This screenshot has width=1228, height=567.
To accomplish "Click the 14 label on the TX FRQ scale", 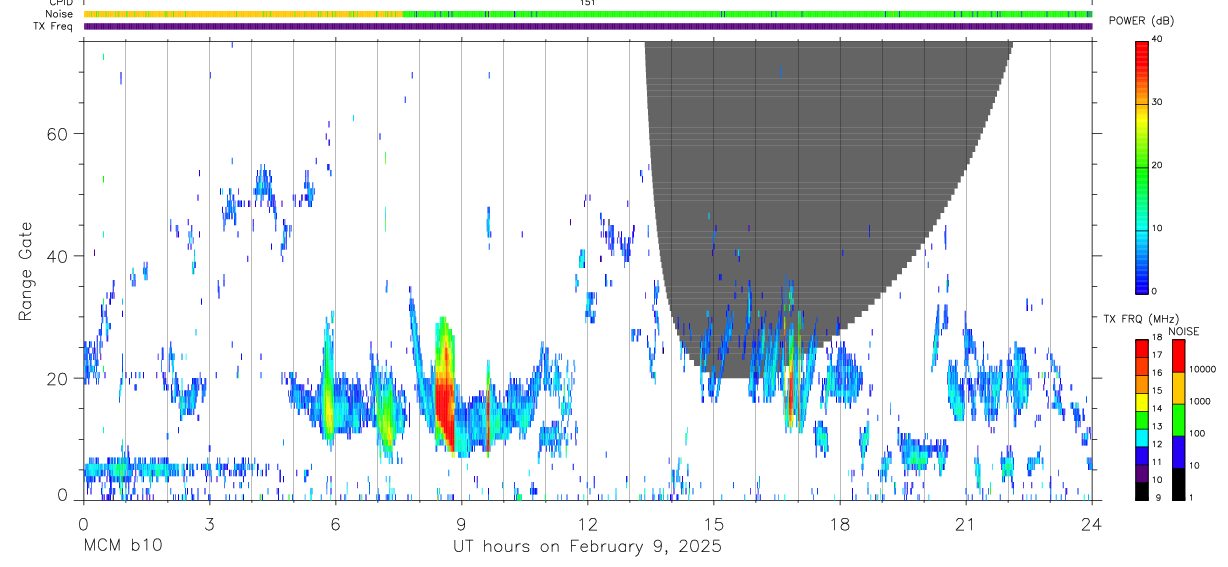I will click(1158, 409).
